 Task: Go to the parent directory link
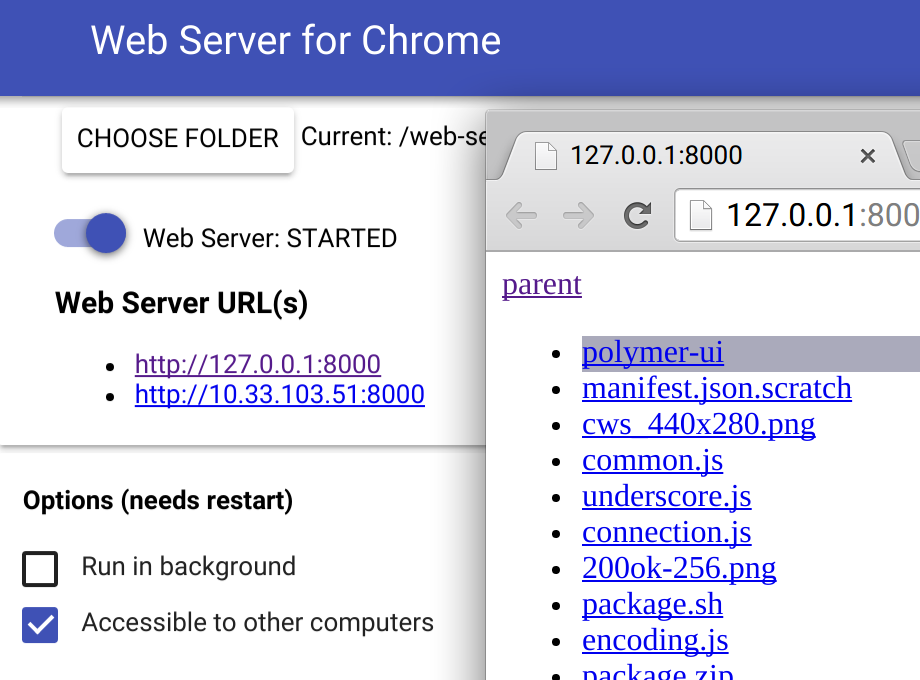click(541, 285)
